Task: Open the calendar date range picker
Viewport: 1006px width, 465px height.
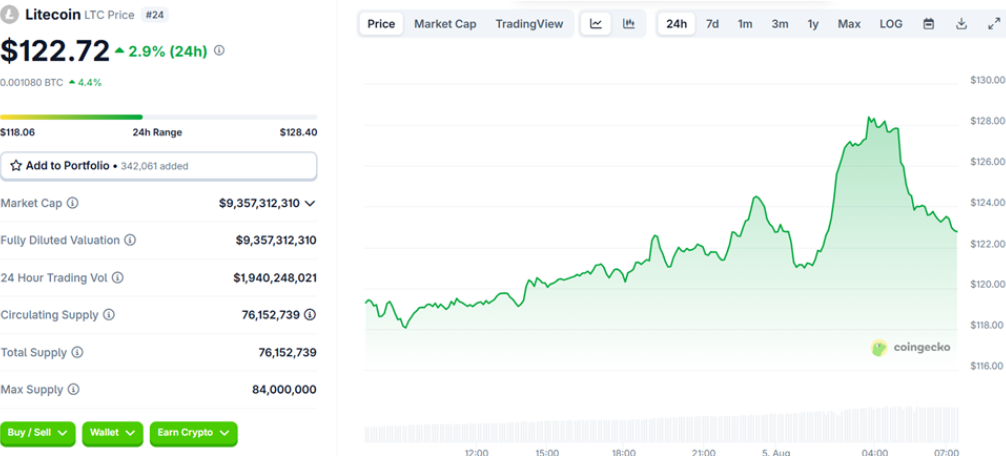Action: coord(928,24)
